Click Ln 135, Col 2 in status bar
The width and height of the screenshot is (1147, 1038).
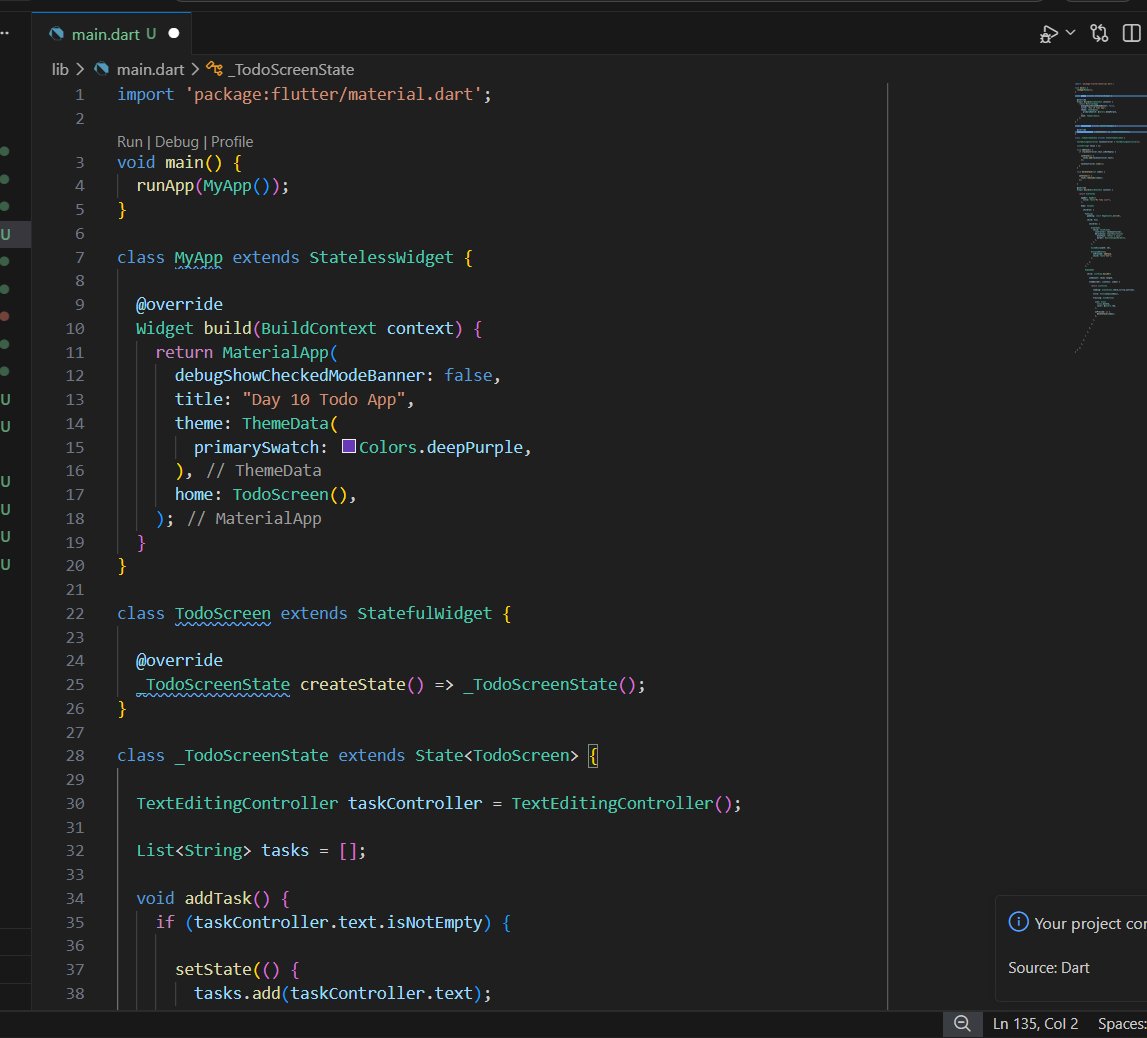coord(1035,1024)
